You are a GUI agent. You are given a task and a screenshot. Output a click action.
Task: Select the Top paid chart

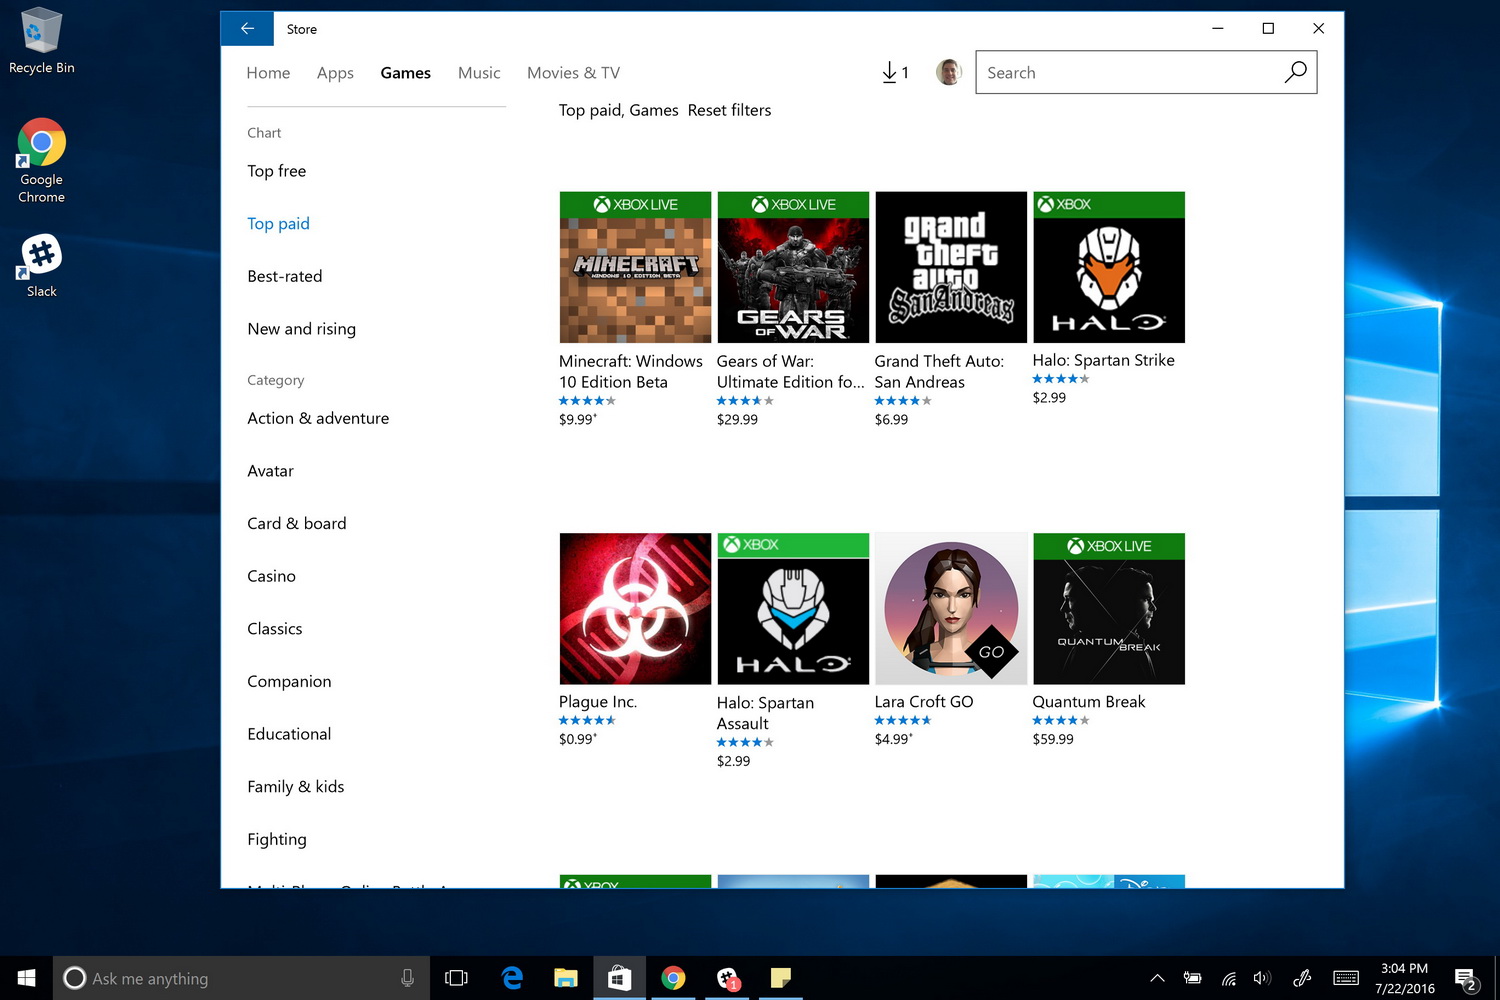coord(278,224)
